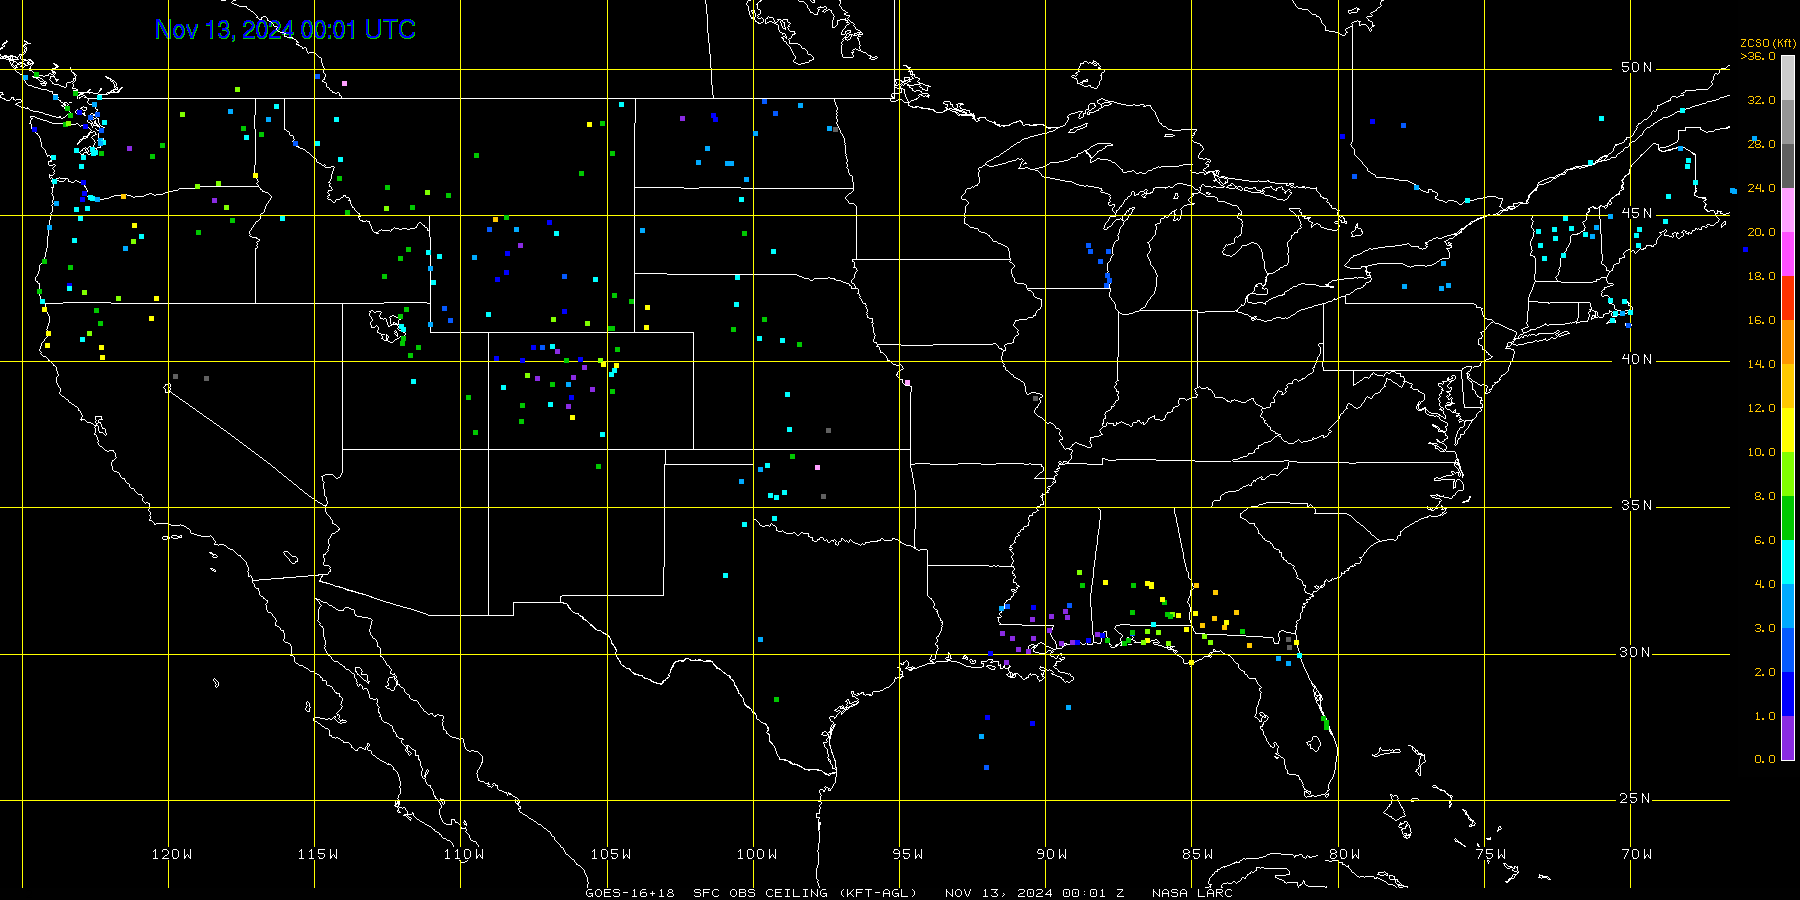Viewport: 1800px width, 900px height.
Task: Click the "0.0" color scale label
Action: [x=1765, y=759]
